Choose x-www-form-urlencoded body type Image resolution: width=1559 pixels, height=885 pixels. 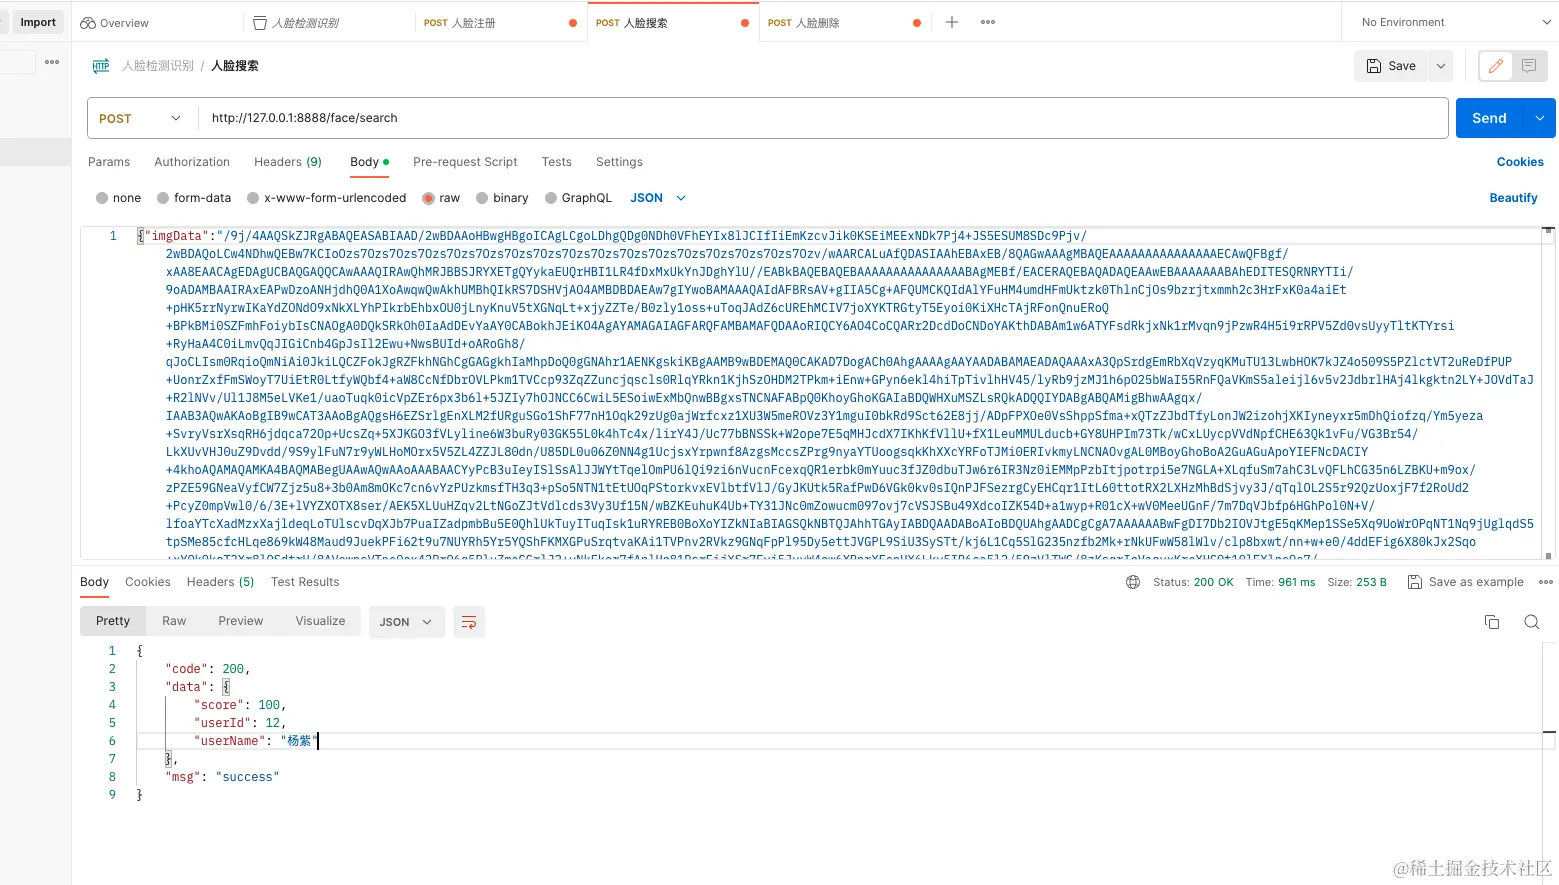pos(327,198)
